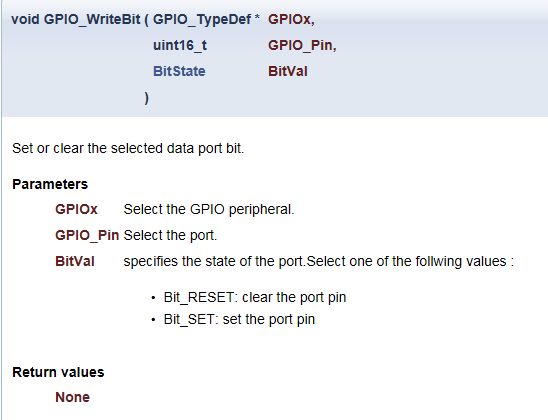The width and height of the screenshot is (548, 420).
Task: Click the Parameters heading
Action: click(50, 184)
